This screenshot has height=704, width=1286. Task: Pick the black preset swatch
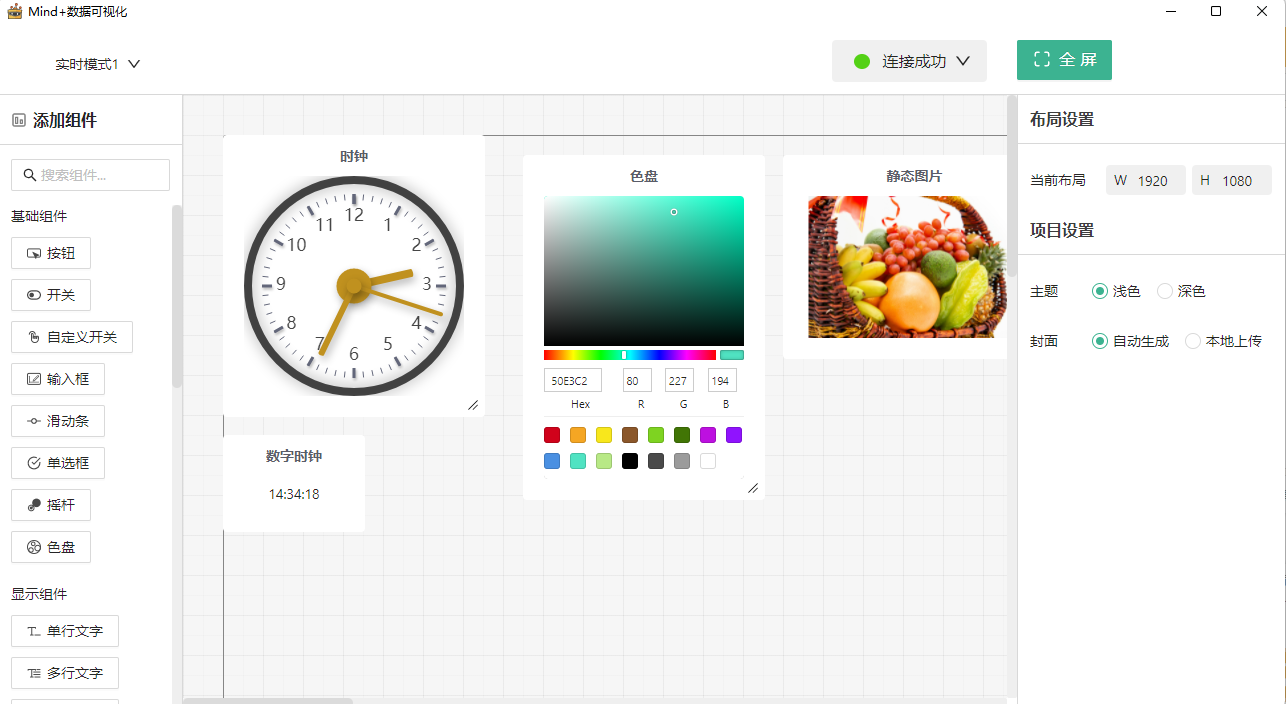pyautogui.click(x=630, y=461)
